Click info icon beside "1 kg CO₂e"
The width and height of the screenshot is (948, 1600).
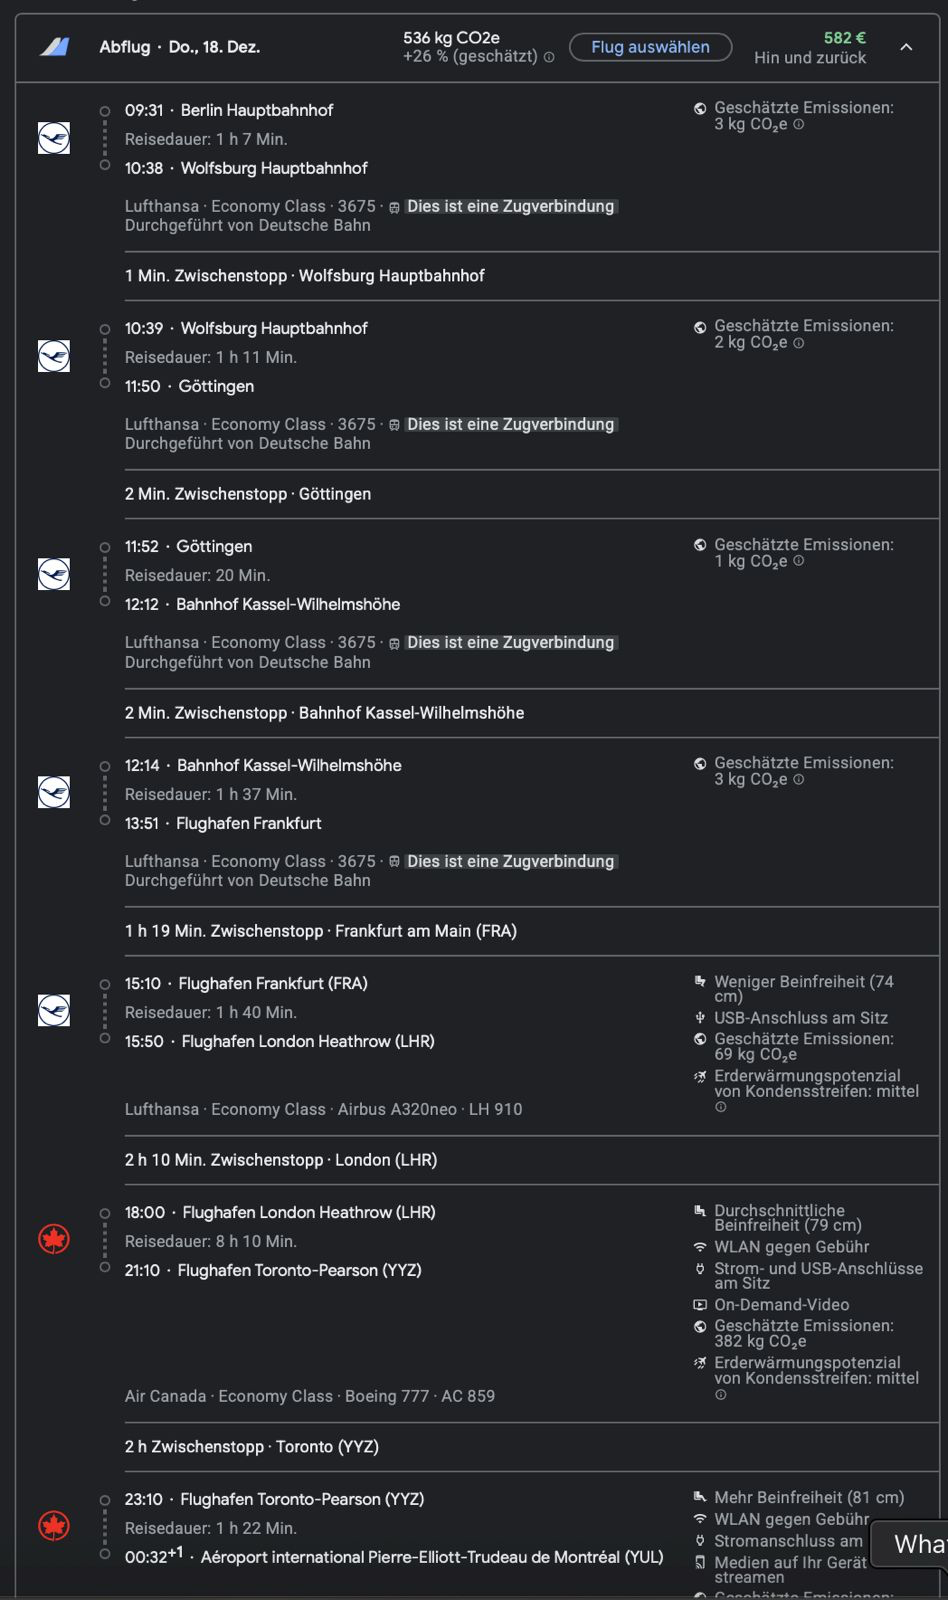[x=799, y=561]
